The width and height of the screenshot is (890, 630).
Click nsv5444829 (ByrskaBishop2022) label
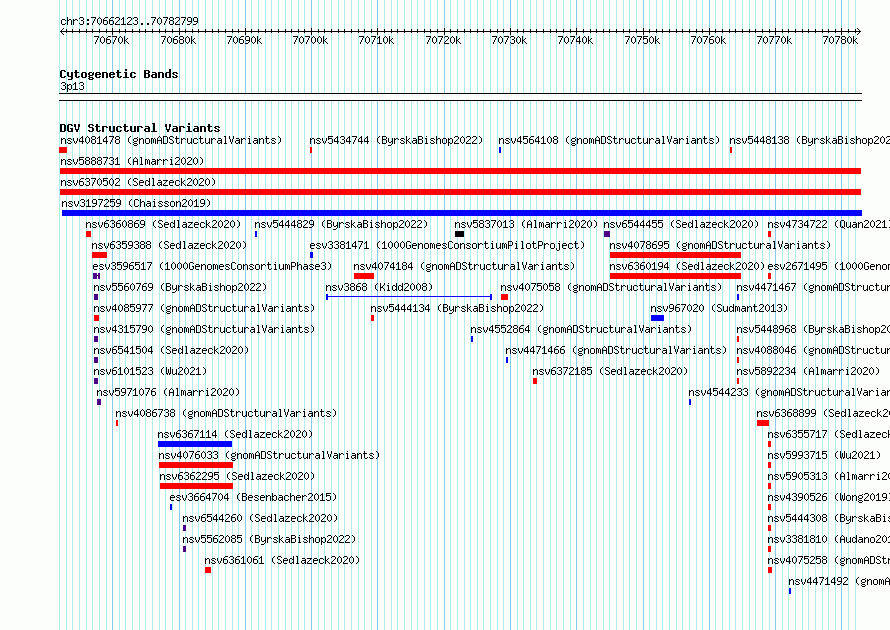pyautogui.click(x=341, y=224)
